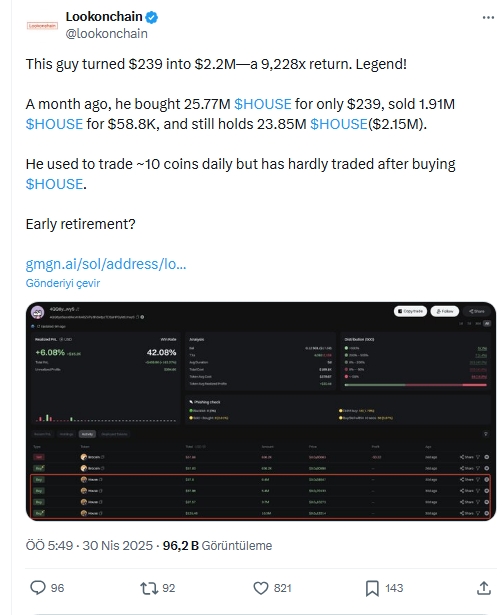Open the gmgn.ai address link
The width and height of the screenshot is (502, 615).
(106, 264)
